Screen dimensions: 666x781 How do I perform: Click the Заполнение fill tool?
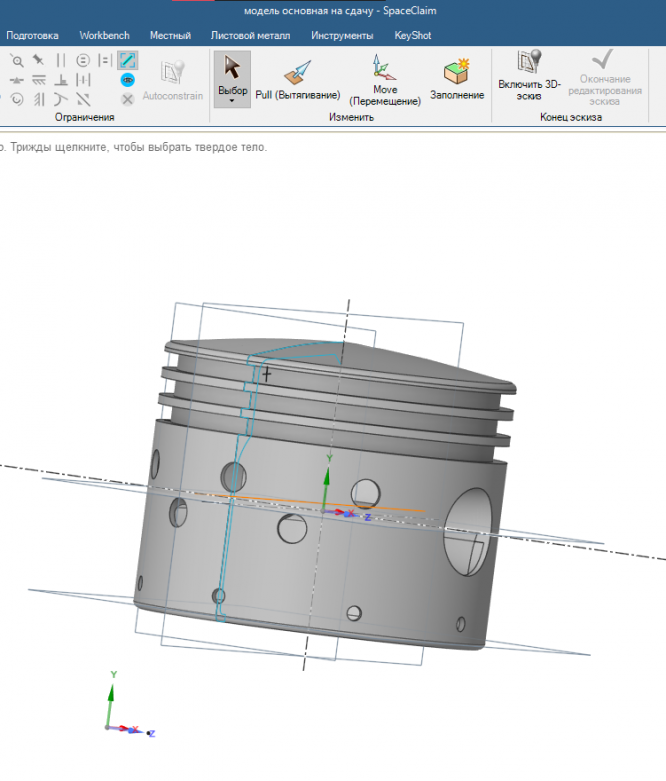pyautogui.click(x=457, y=80)
